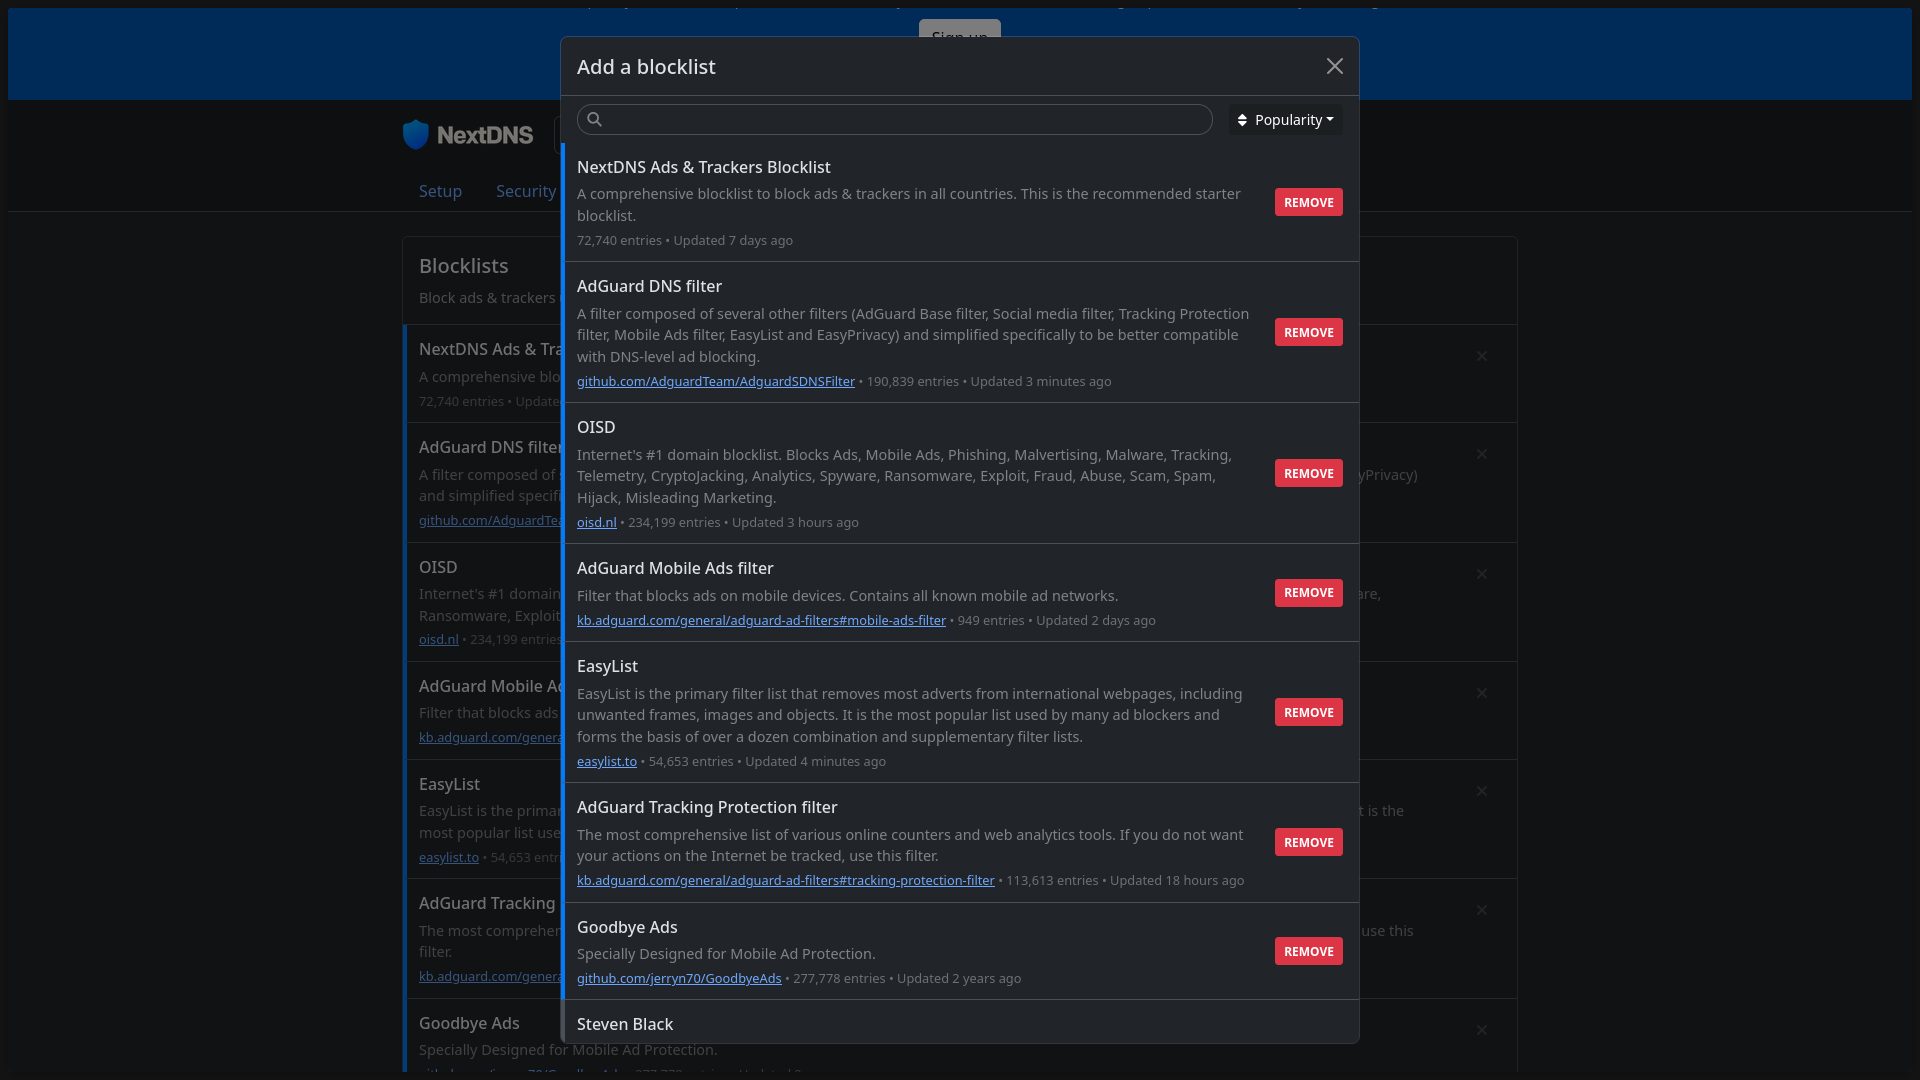Viewport: 1920px width, 1080px height.
Task: Remove NextDNS Ads & Trackers Blocklist
Action: [1308, 202]
